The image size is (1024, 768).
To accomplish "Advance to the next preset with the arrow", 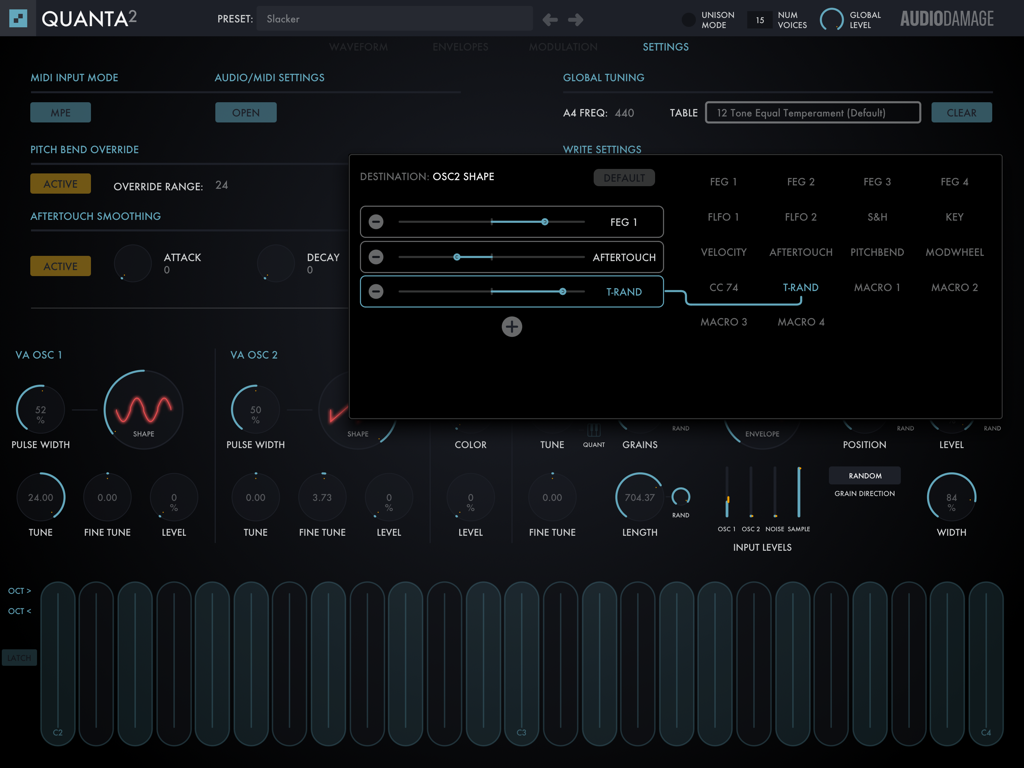I will [x=575, y=18].
